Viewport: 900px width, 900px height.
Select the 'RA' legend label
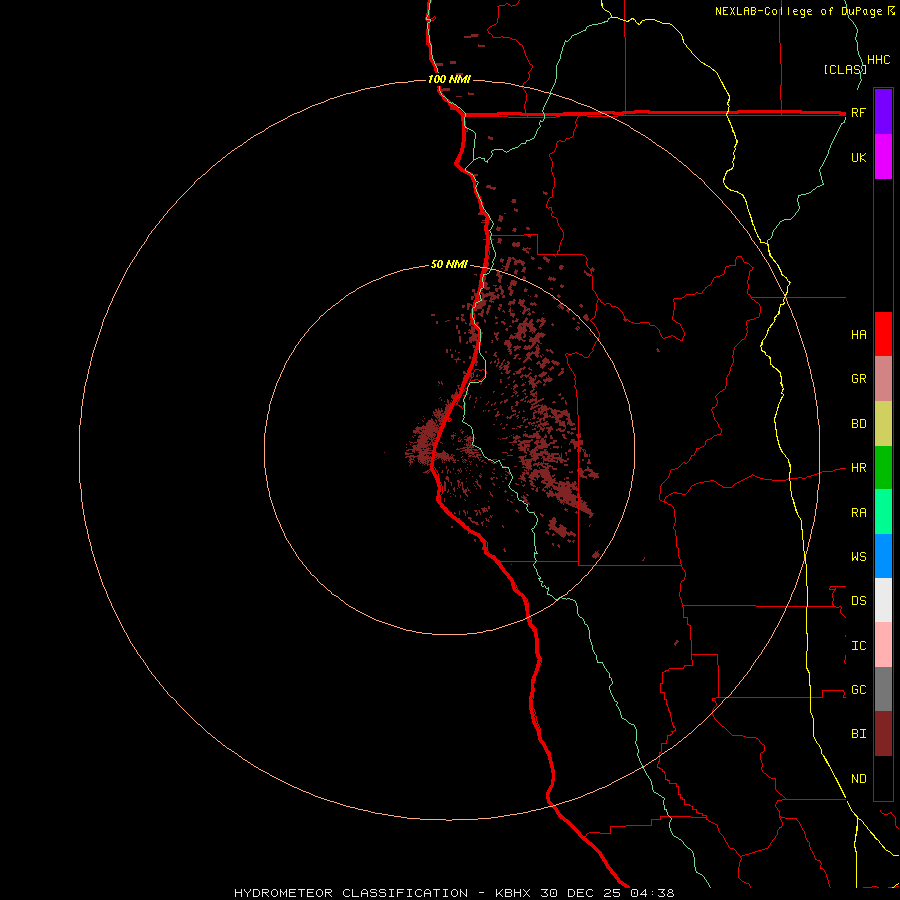pyautogui.click(x=858, y=512)
